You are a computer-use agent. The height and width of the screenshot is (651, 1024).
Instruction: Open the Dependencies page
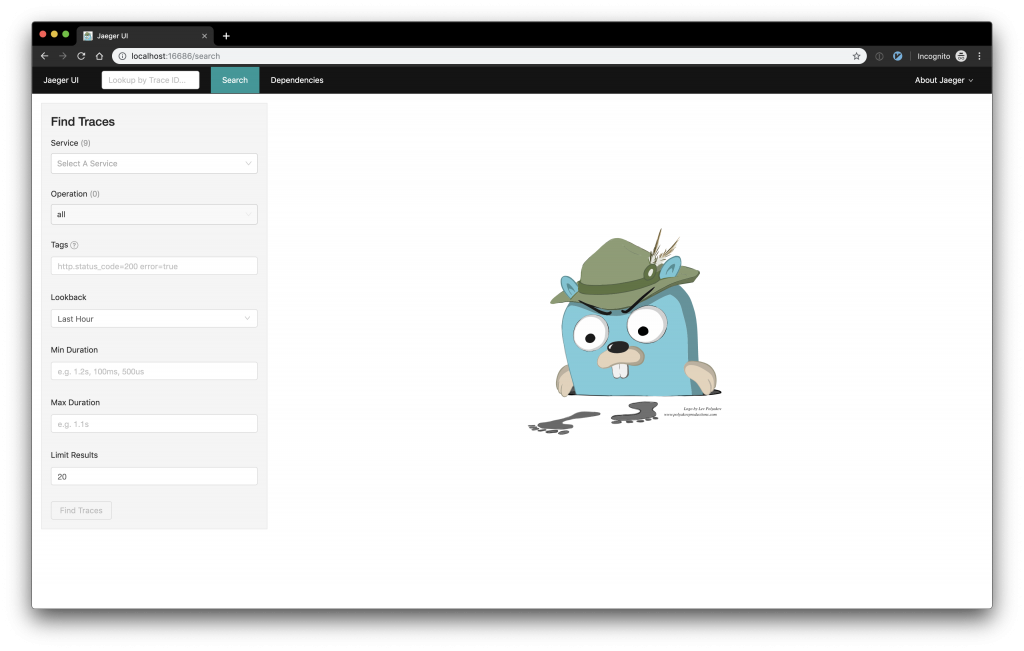297,80
